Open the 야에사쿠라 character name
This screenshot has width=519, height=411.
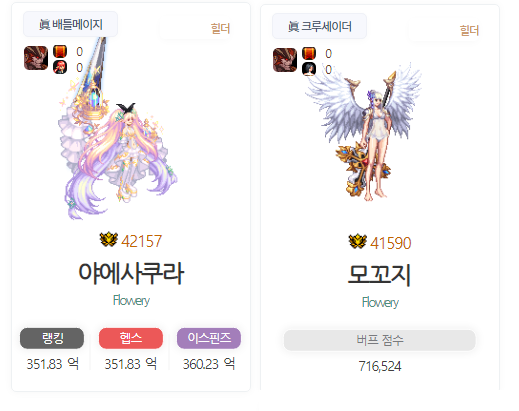[131, 273]
